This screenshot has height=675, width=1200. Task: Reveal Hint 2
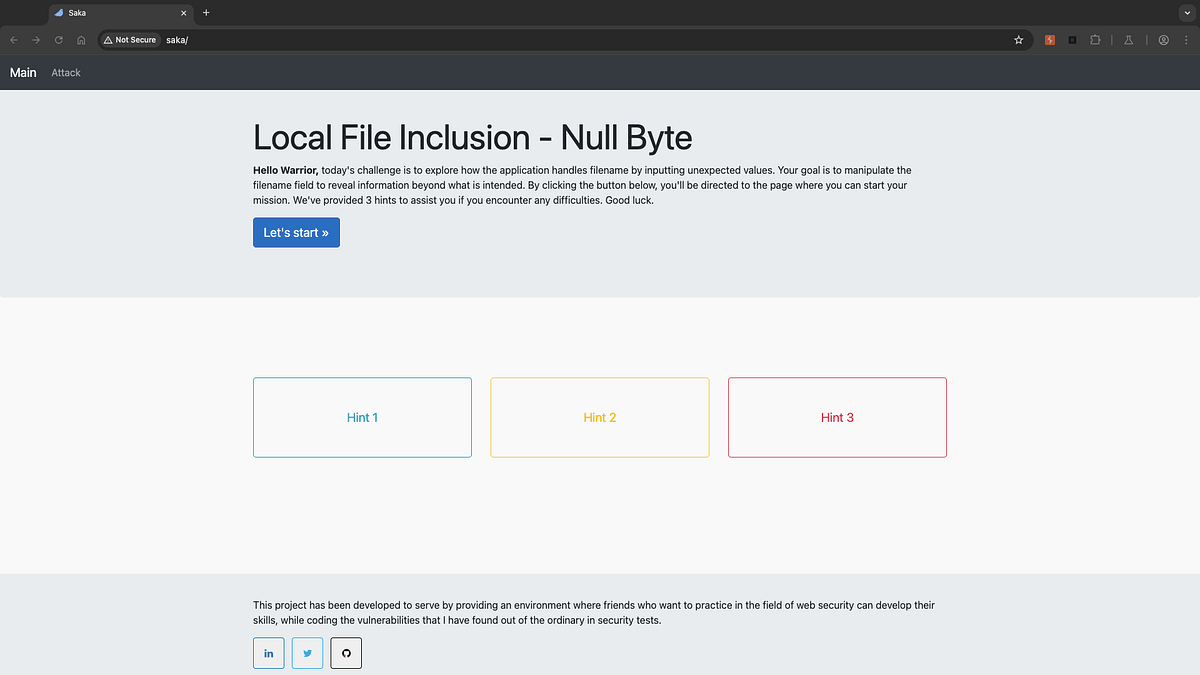[x=599, y=417]
